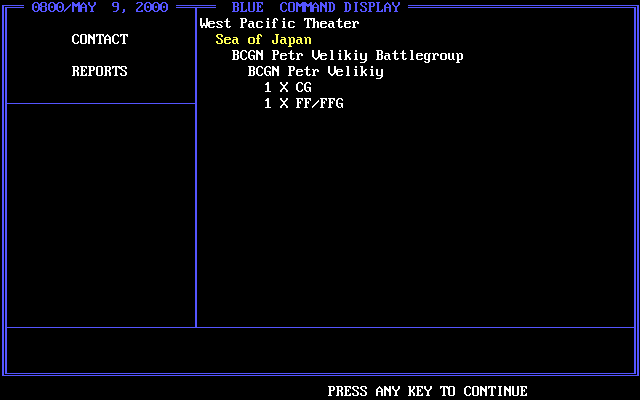
Task: Click PRESS ANY KEY TO CONTINUE prompt
Action: tap(427, 391)
